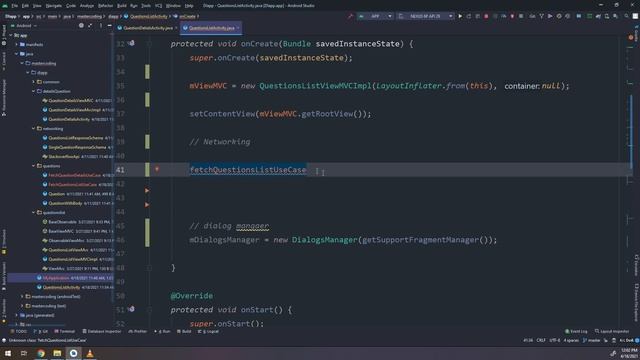Screen dimensions: 640x360
Task: Click the editor vertical scrollbar
Action: click(631, 131)
